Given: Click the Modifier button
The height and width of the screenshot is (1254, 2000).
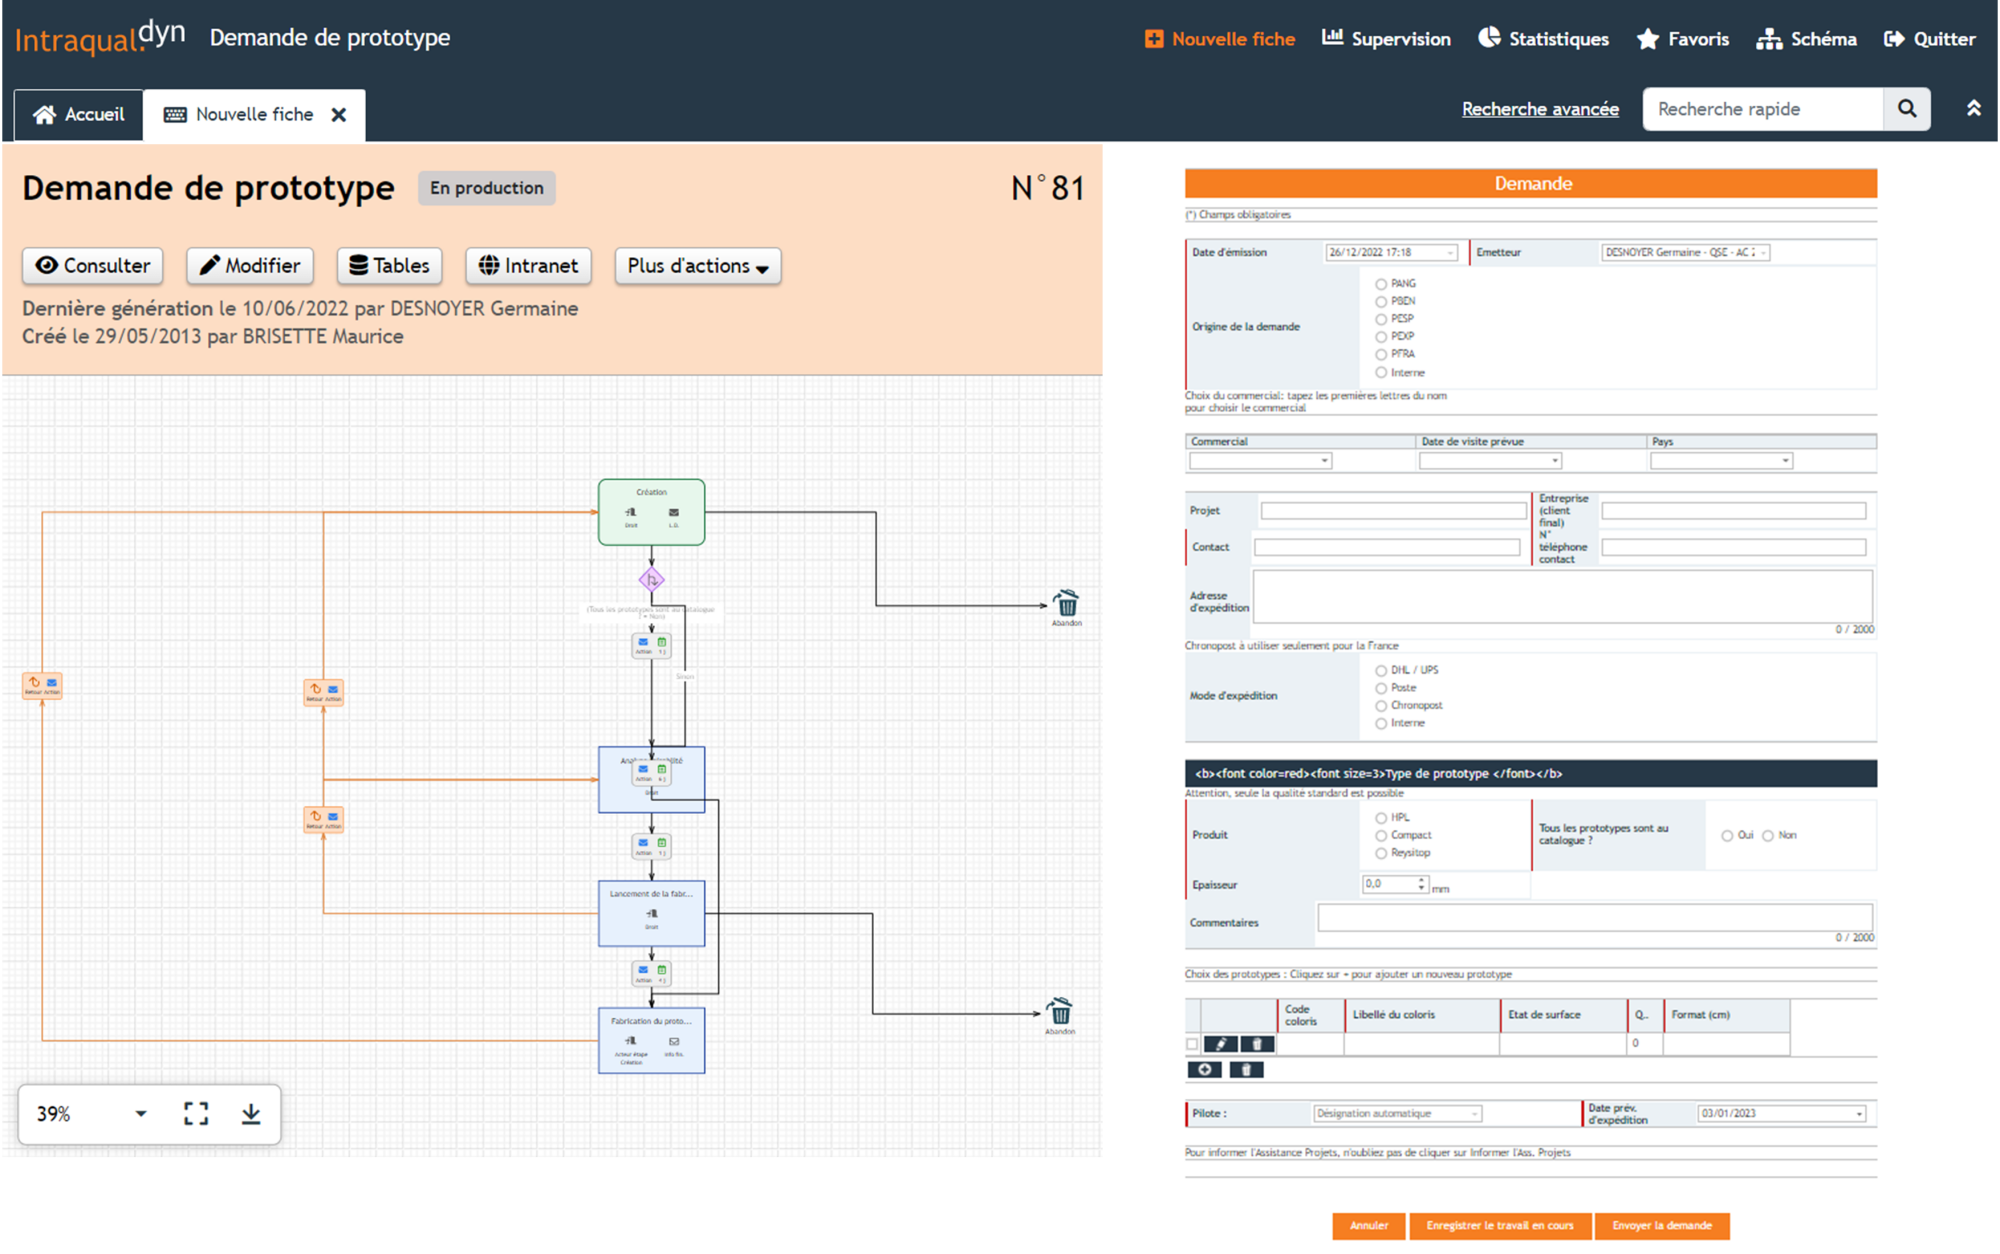Looking at the screenshot, I should click(250, 266).
